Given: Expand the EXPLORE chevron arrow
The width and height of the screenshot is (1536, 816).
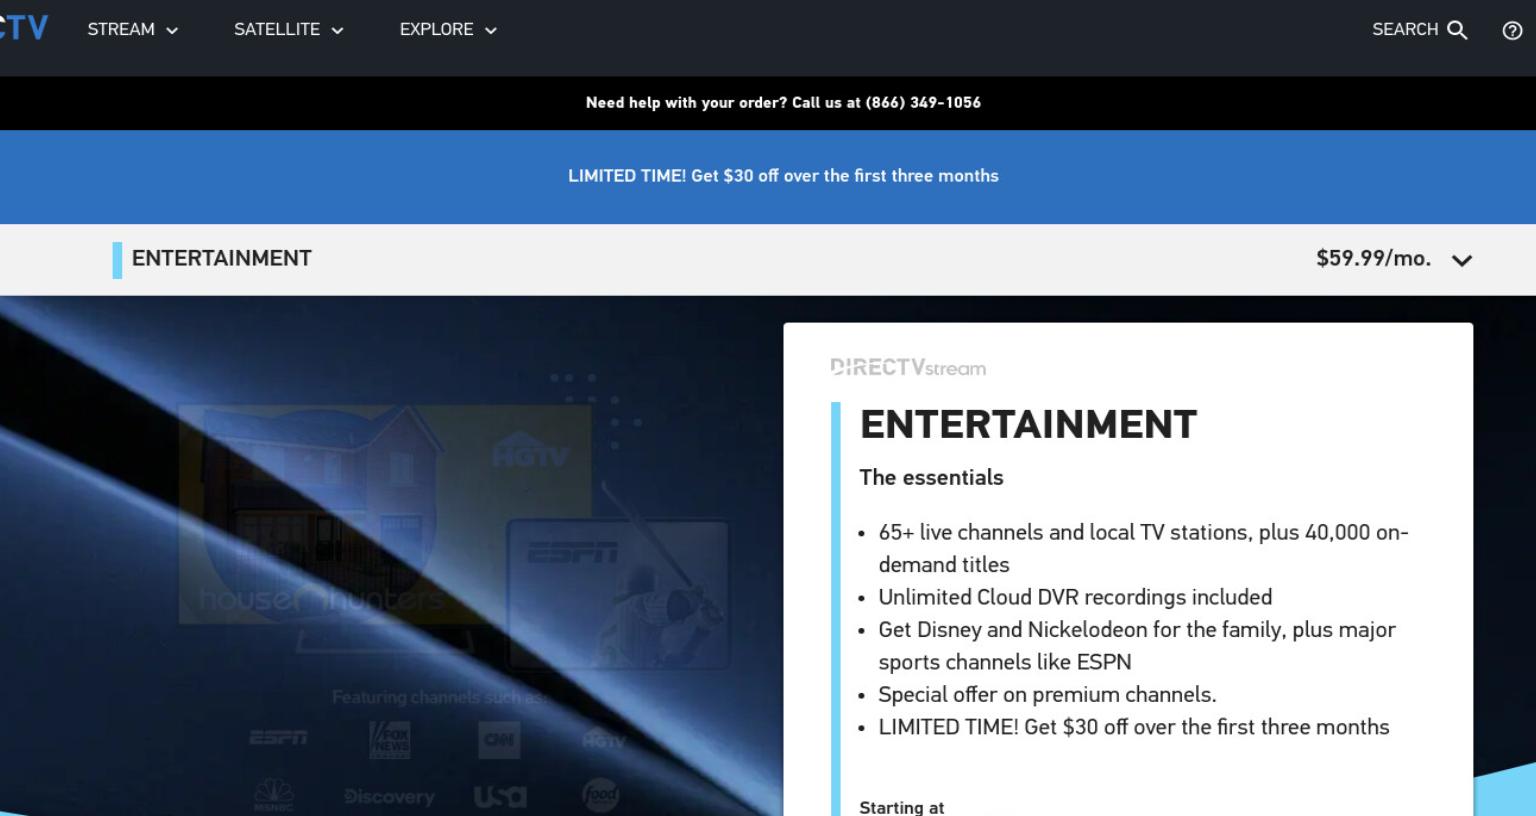Looking at the screenshot, I should click(491, 31).
